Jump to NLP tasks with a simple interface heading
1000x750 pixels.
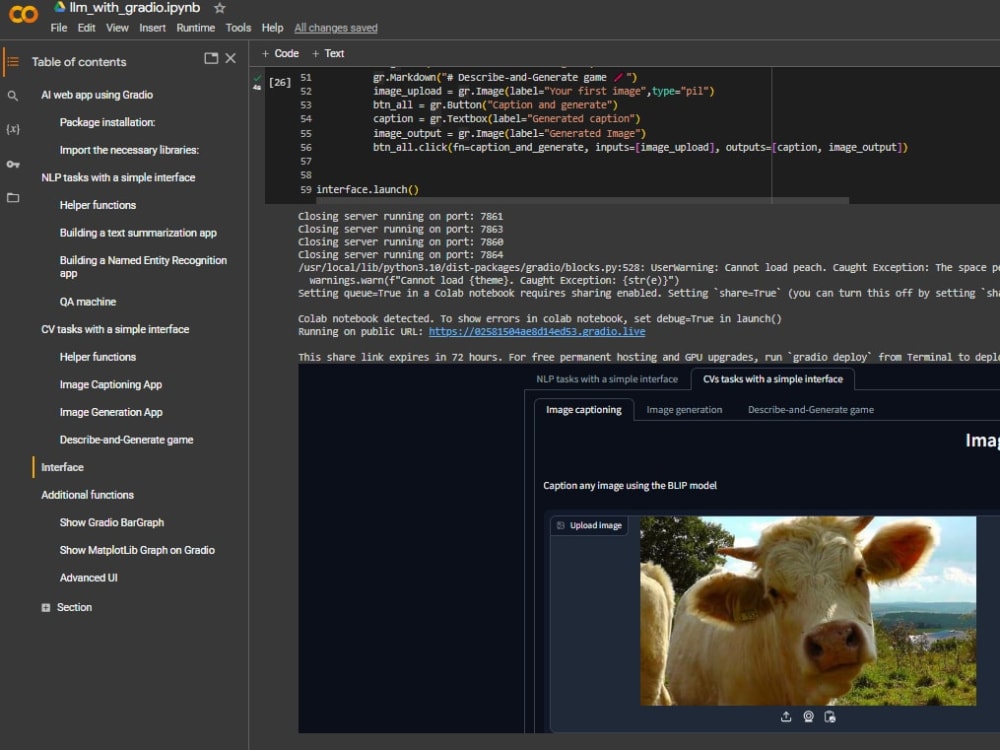pos(118,177)
